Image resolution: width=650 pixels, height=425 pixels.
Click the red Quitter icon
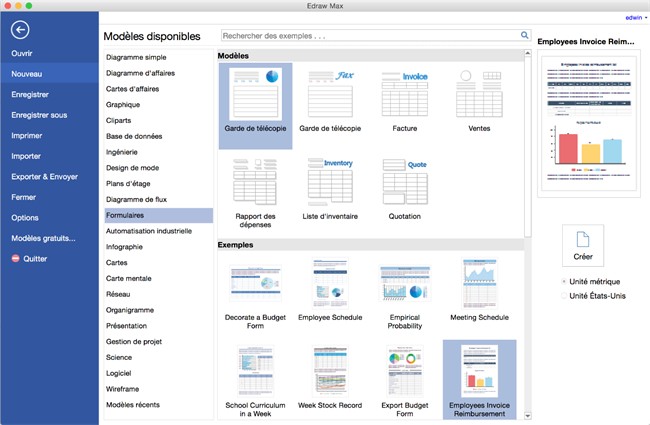pyautogui.click(x=15, y=258)
